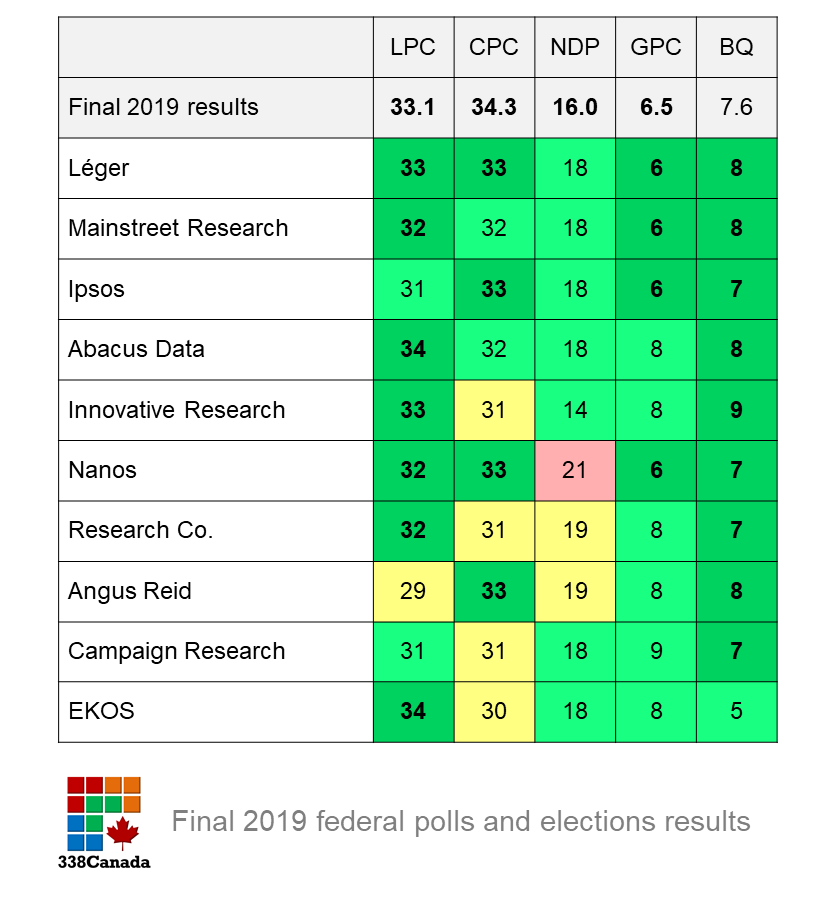Viewport: 832px width, 908px height.
Task: Select the EKOS BQ cell showing 5
Action: [x=736, y=711]
